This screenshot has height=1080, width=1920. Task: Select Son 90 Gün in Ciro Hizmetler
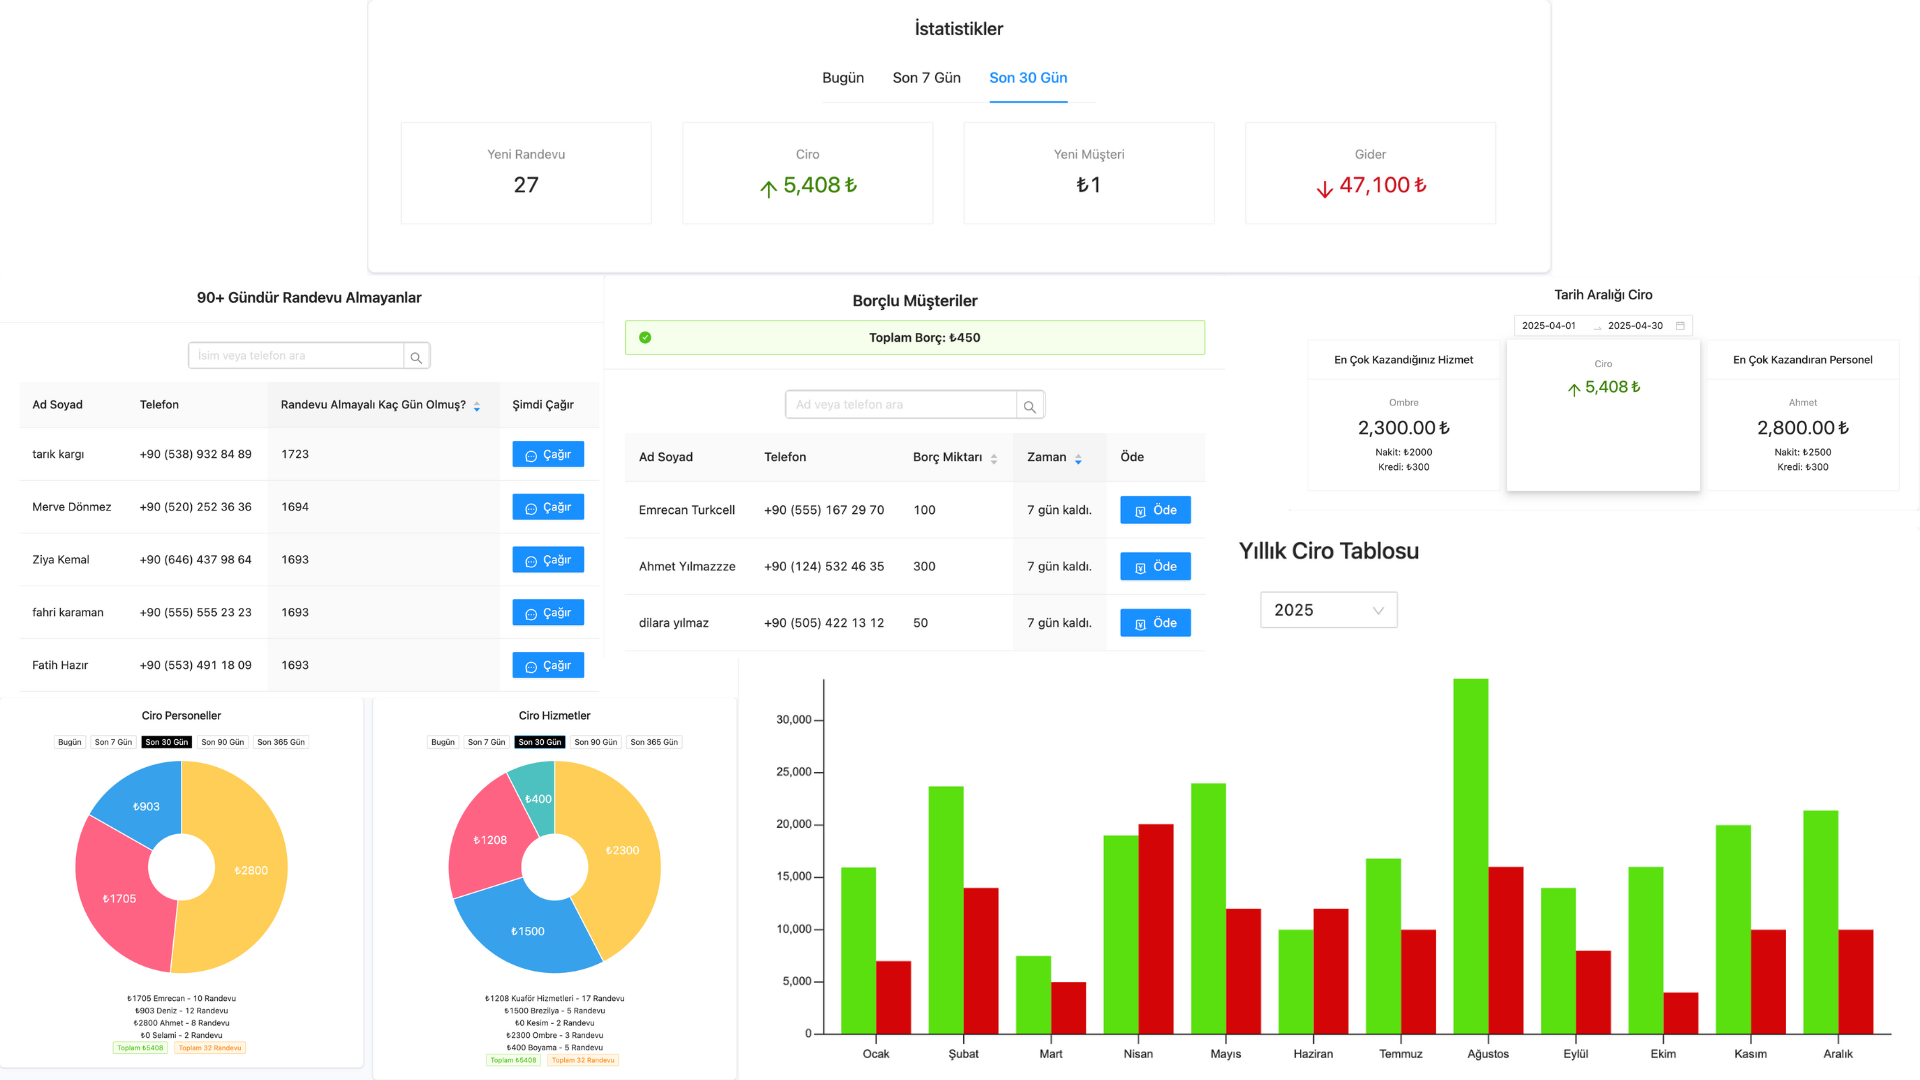point(595,742)
